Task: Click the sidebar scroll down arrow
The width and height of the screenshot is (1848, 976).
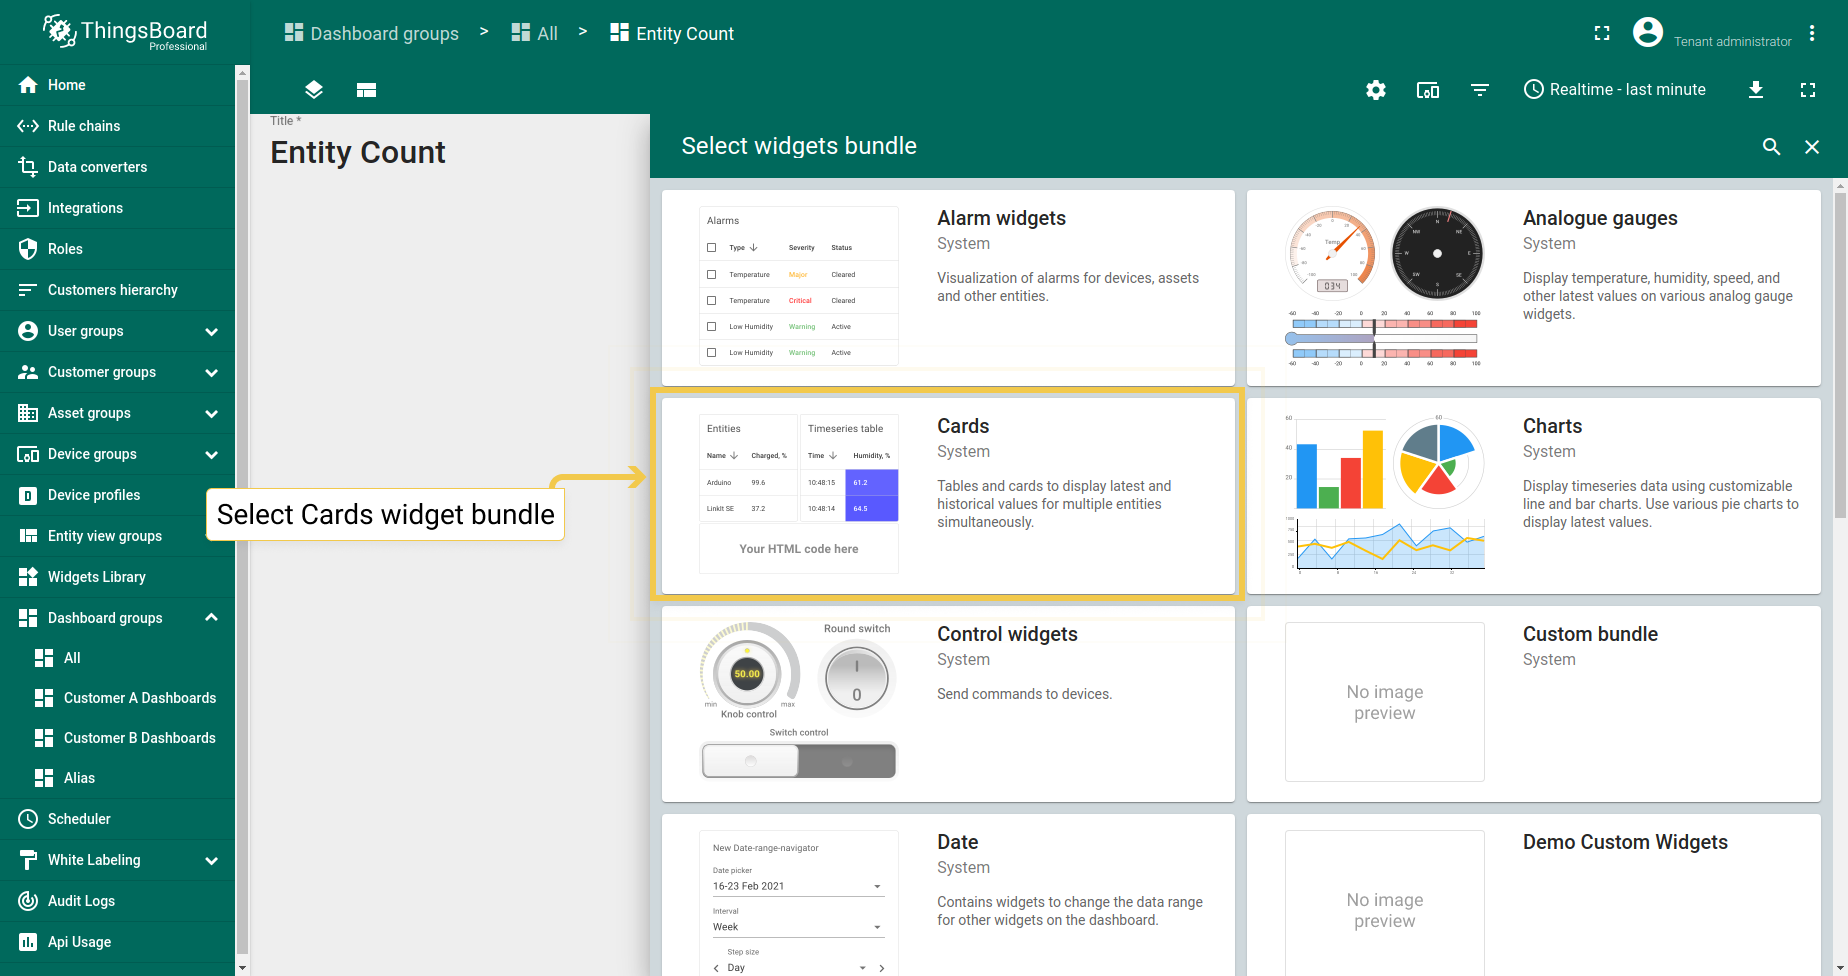Action: pyautogui.click(x=242, y=968)
